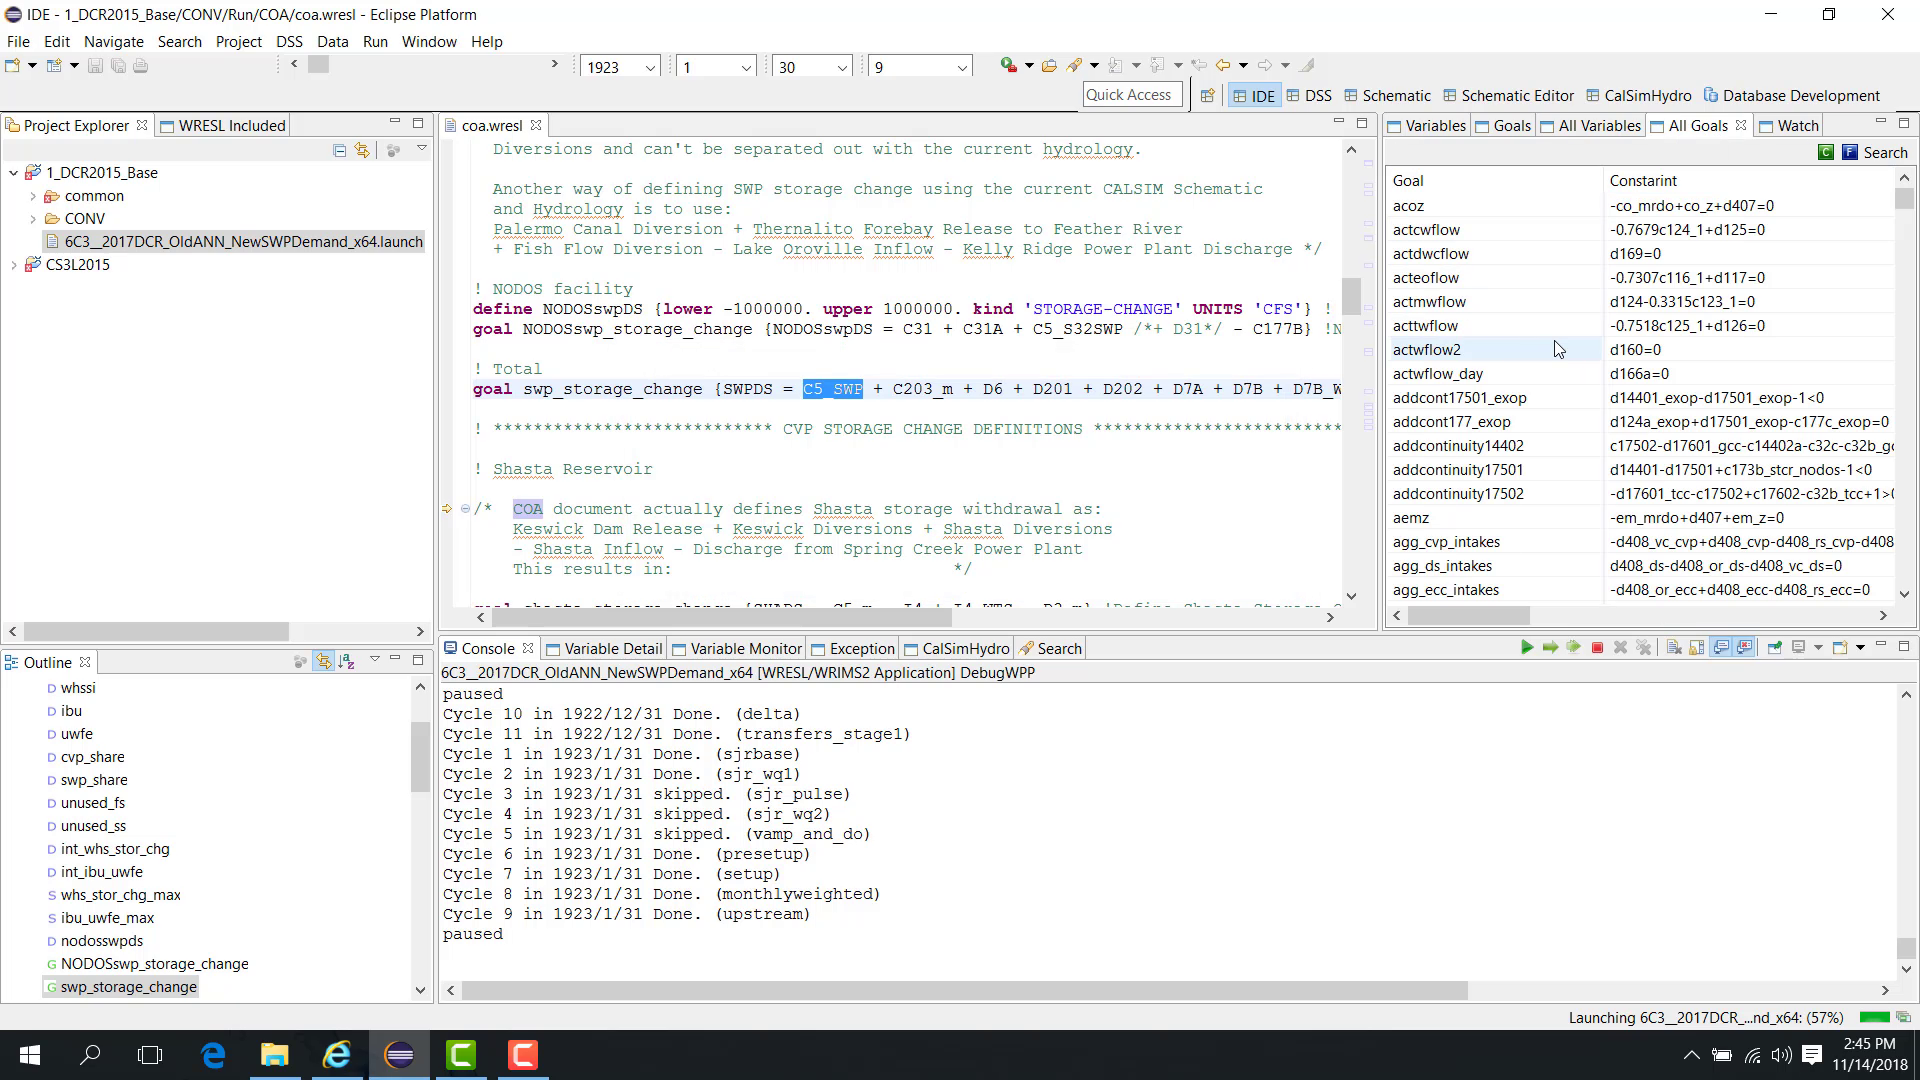Screen dimensions: 1920x1080
Task: Click Search button in All Goals
Action: pyautogui.click(x=1885, y=152)
